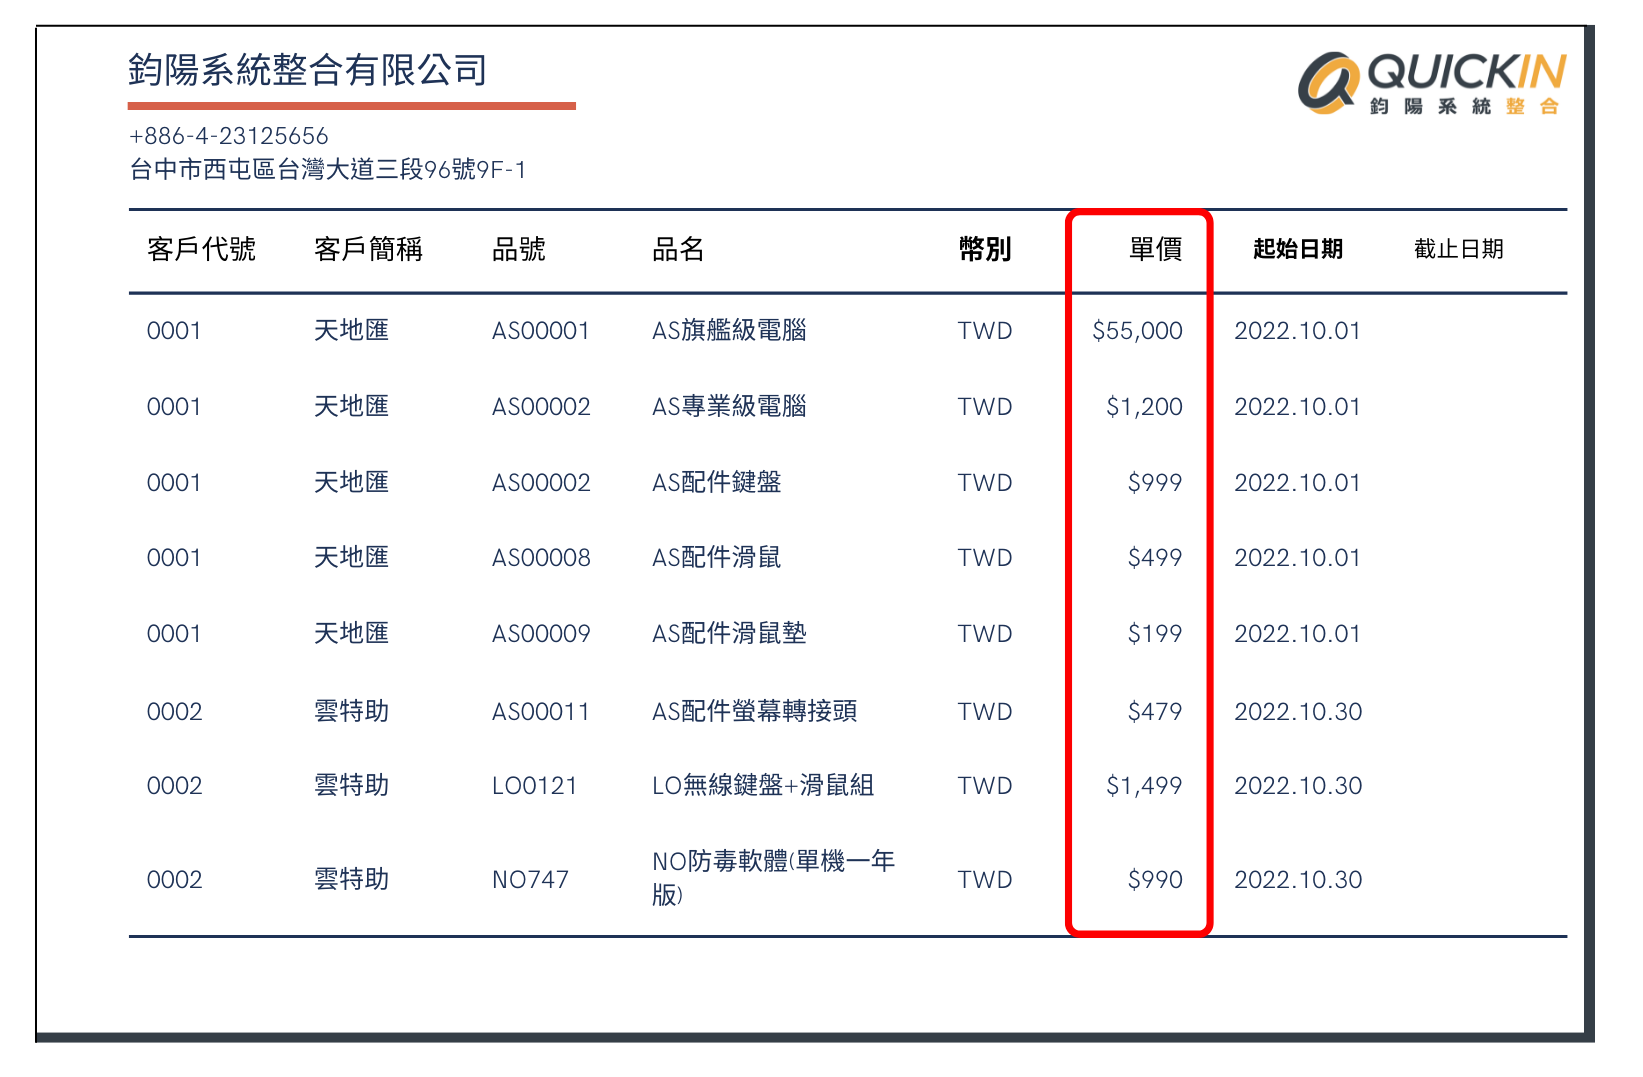Click the 幣別 column header

[x=985, y=249]
